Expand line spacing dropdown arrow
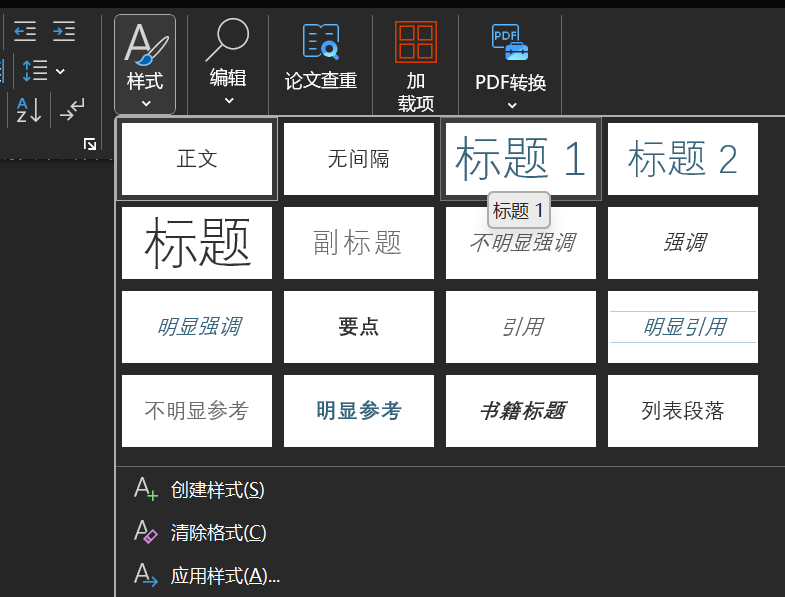This screenshot has width=785, height=597. pyautogui.click(x=60, y=71)
